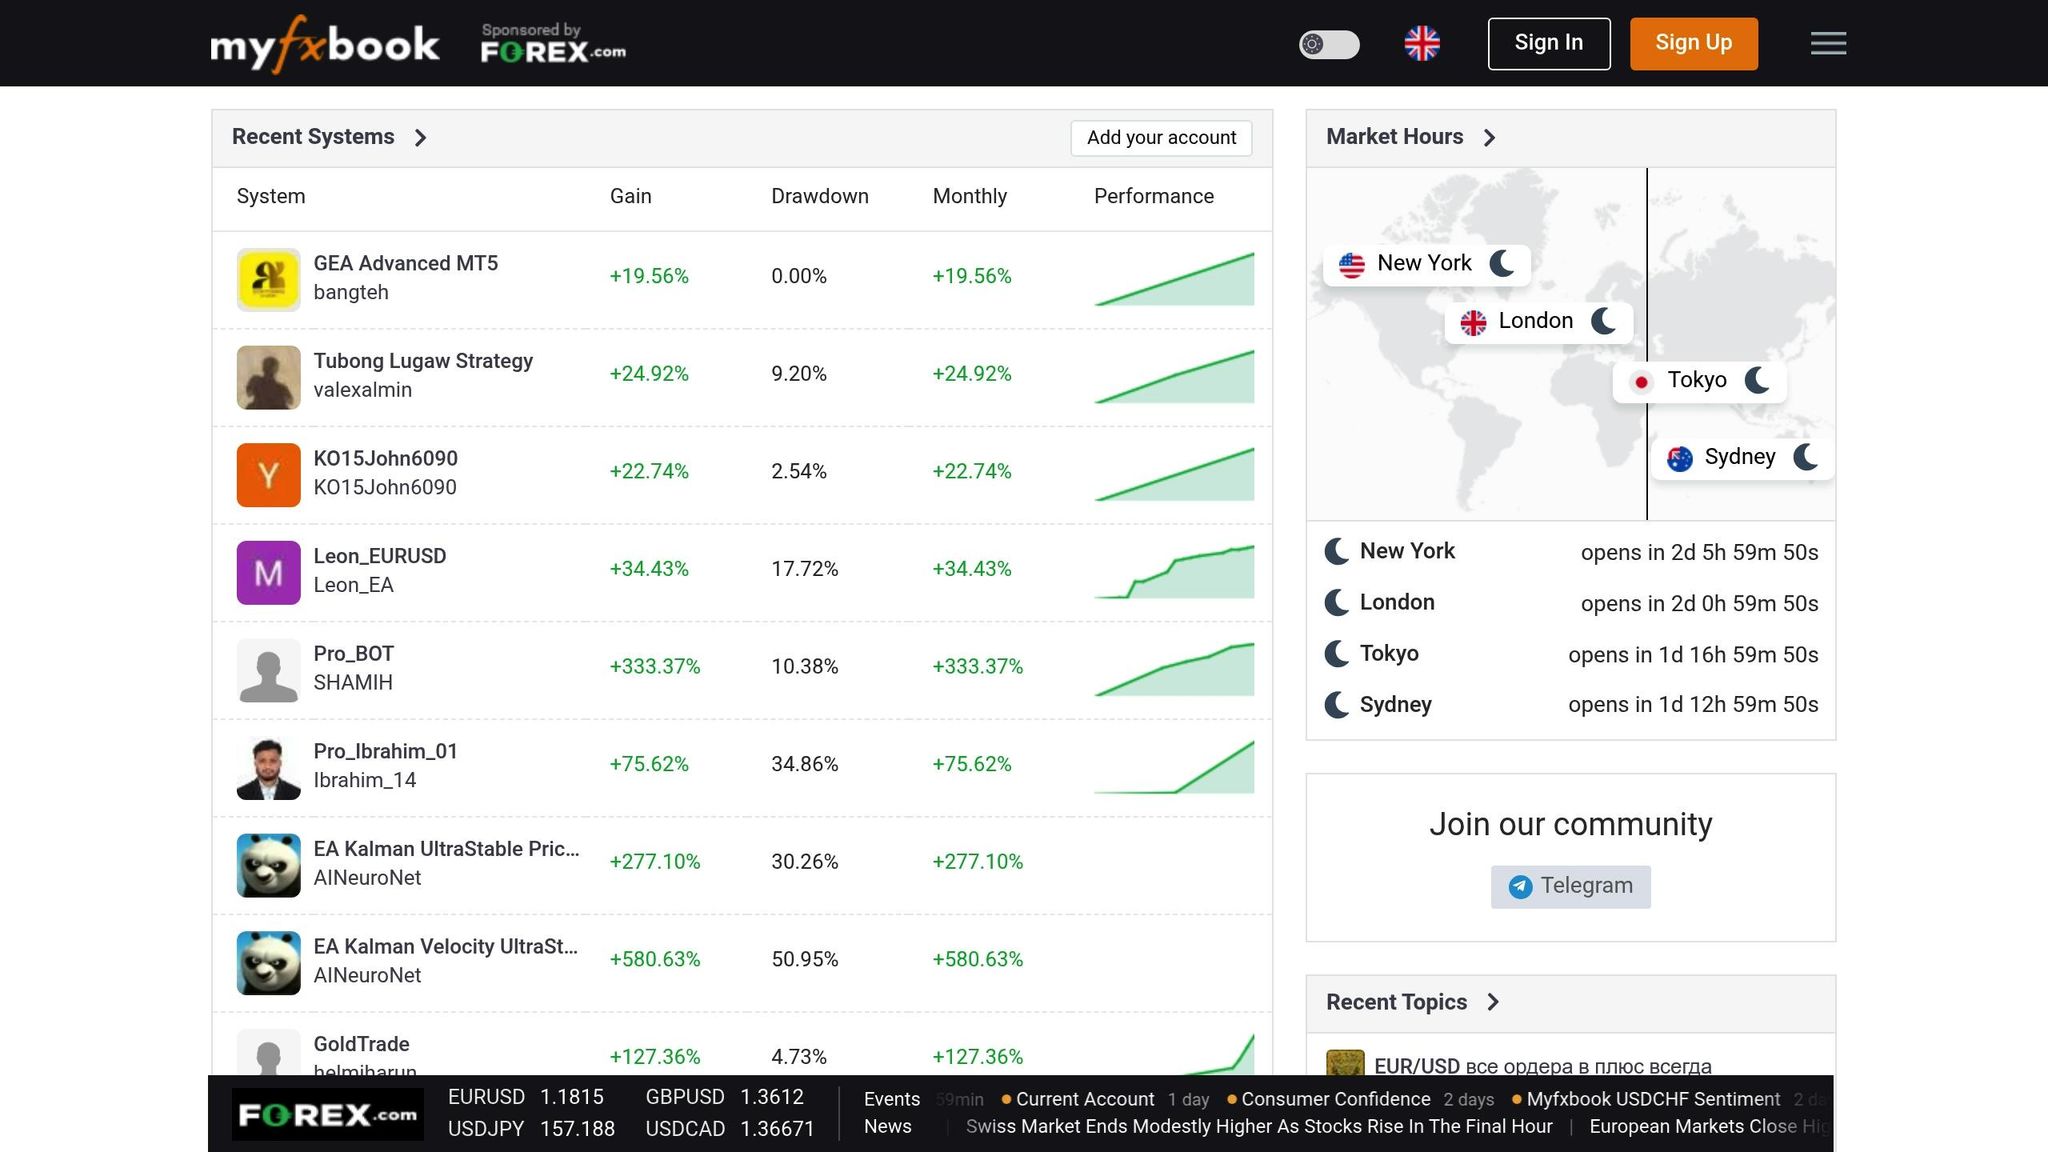This screenshot has height=1152, width=2048.
Task: Expand the Recent Topics chevron
Action: (x=1493, y=1002)
